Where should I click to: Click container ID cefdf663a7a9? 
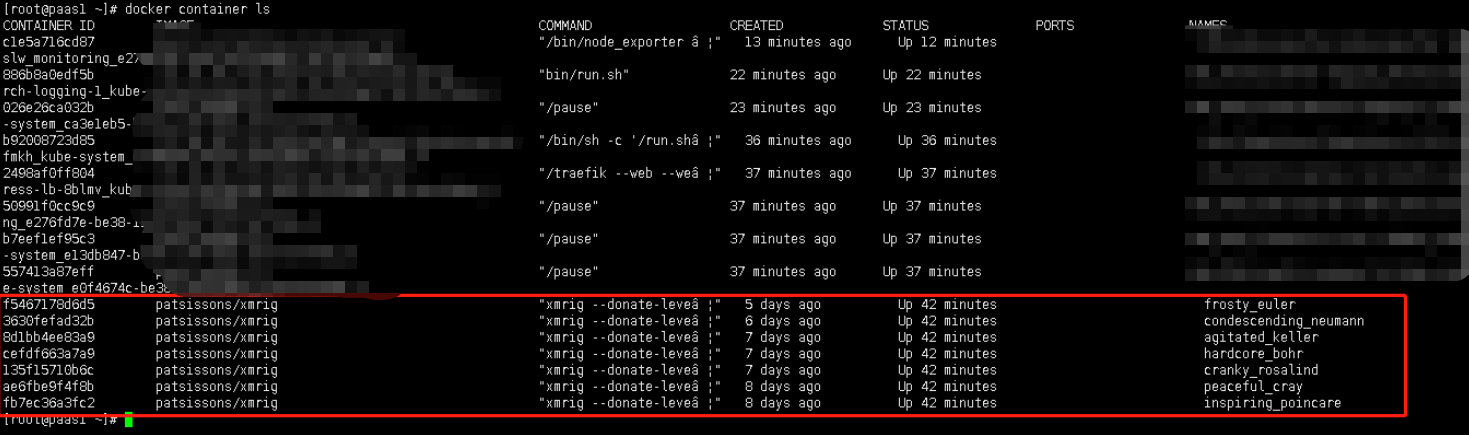[49, 354]
